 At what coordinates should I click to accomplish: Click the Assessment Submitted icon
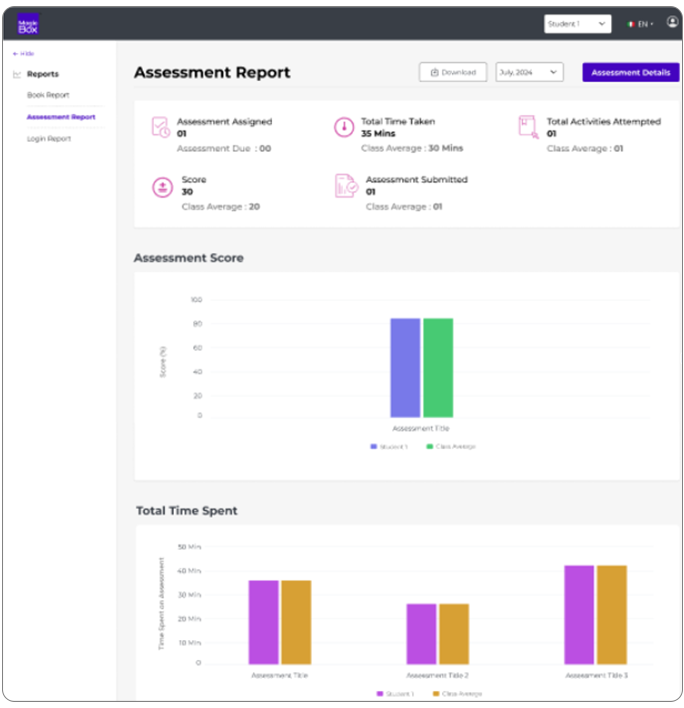tap(346, 186)
